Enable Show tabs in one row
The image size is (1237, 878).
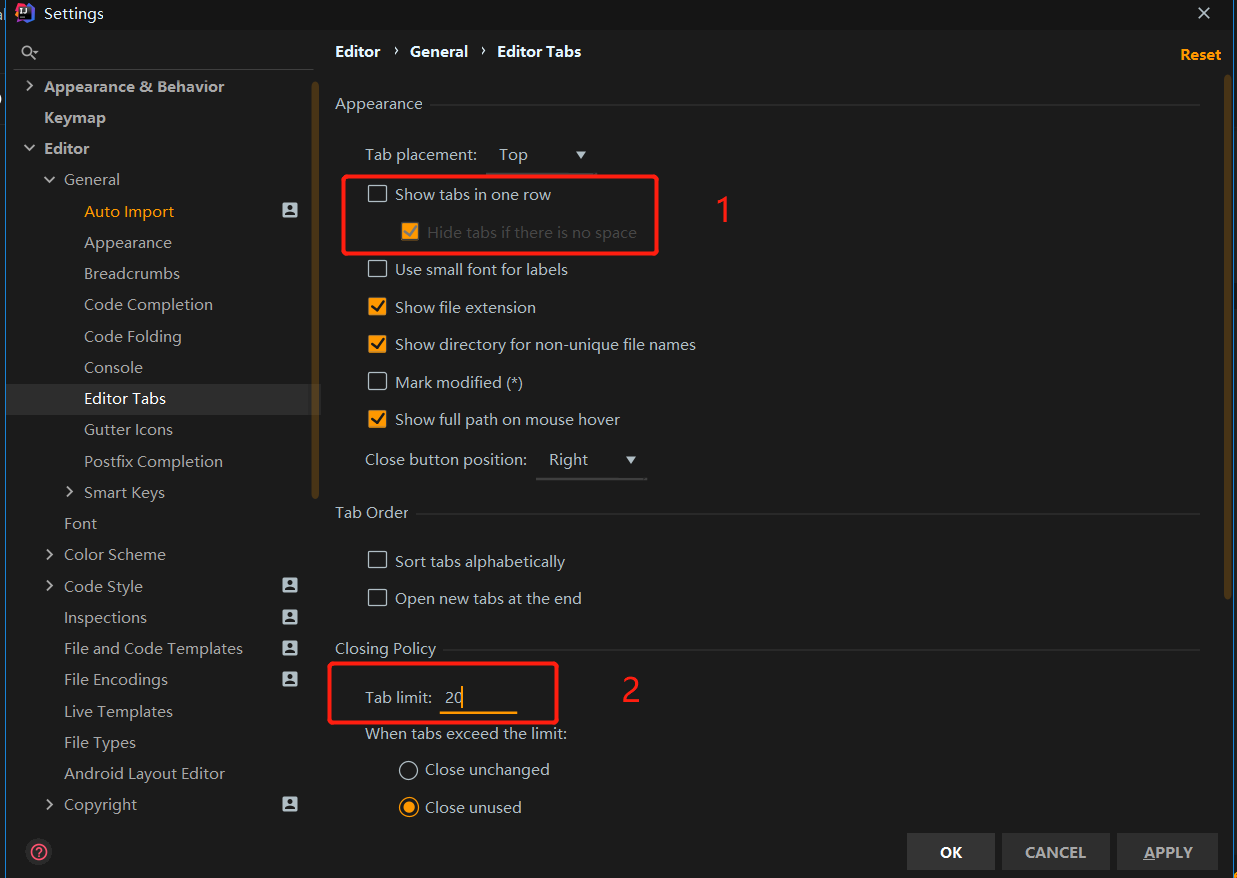click(x=377, y=194)
